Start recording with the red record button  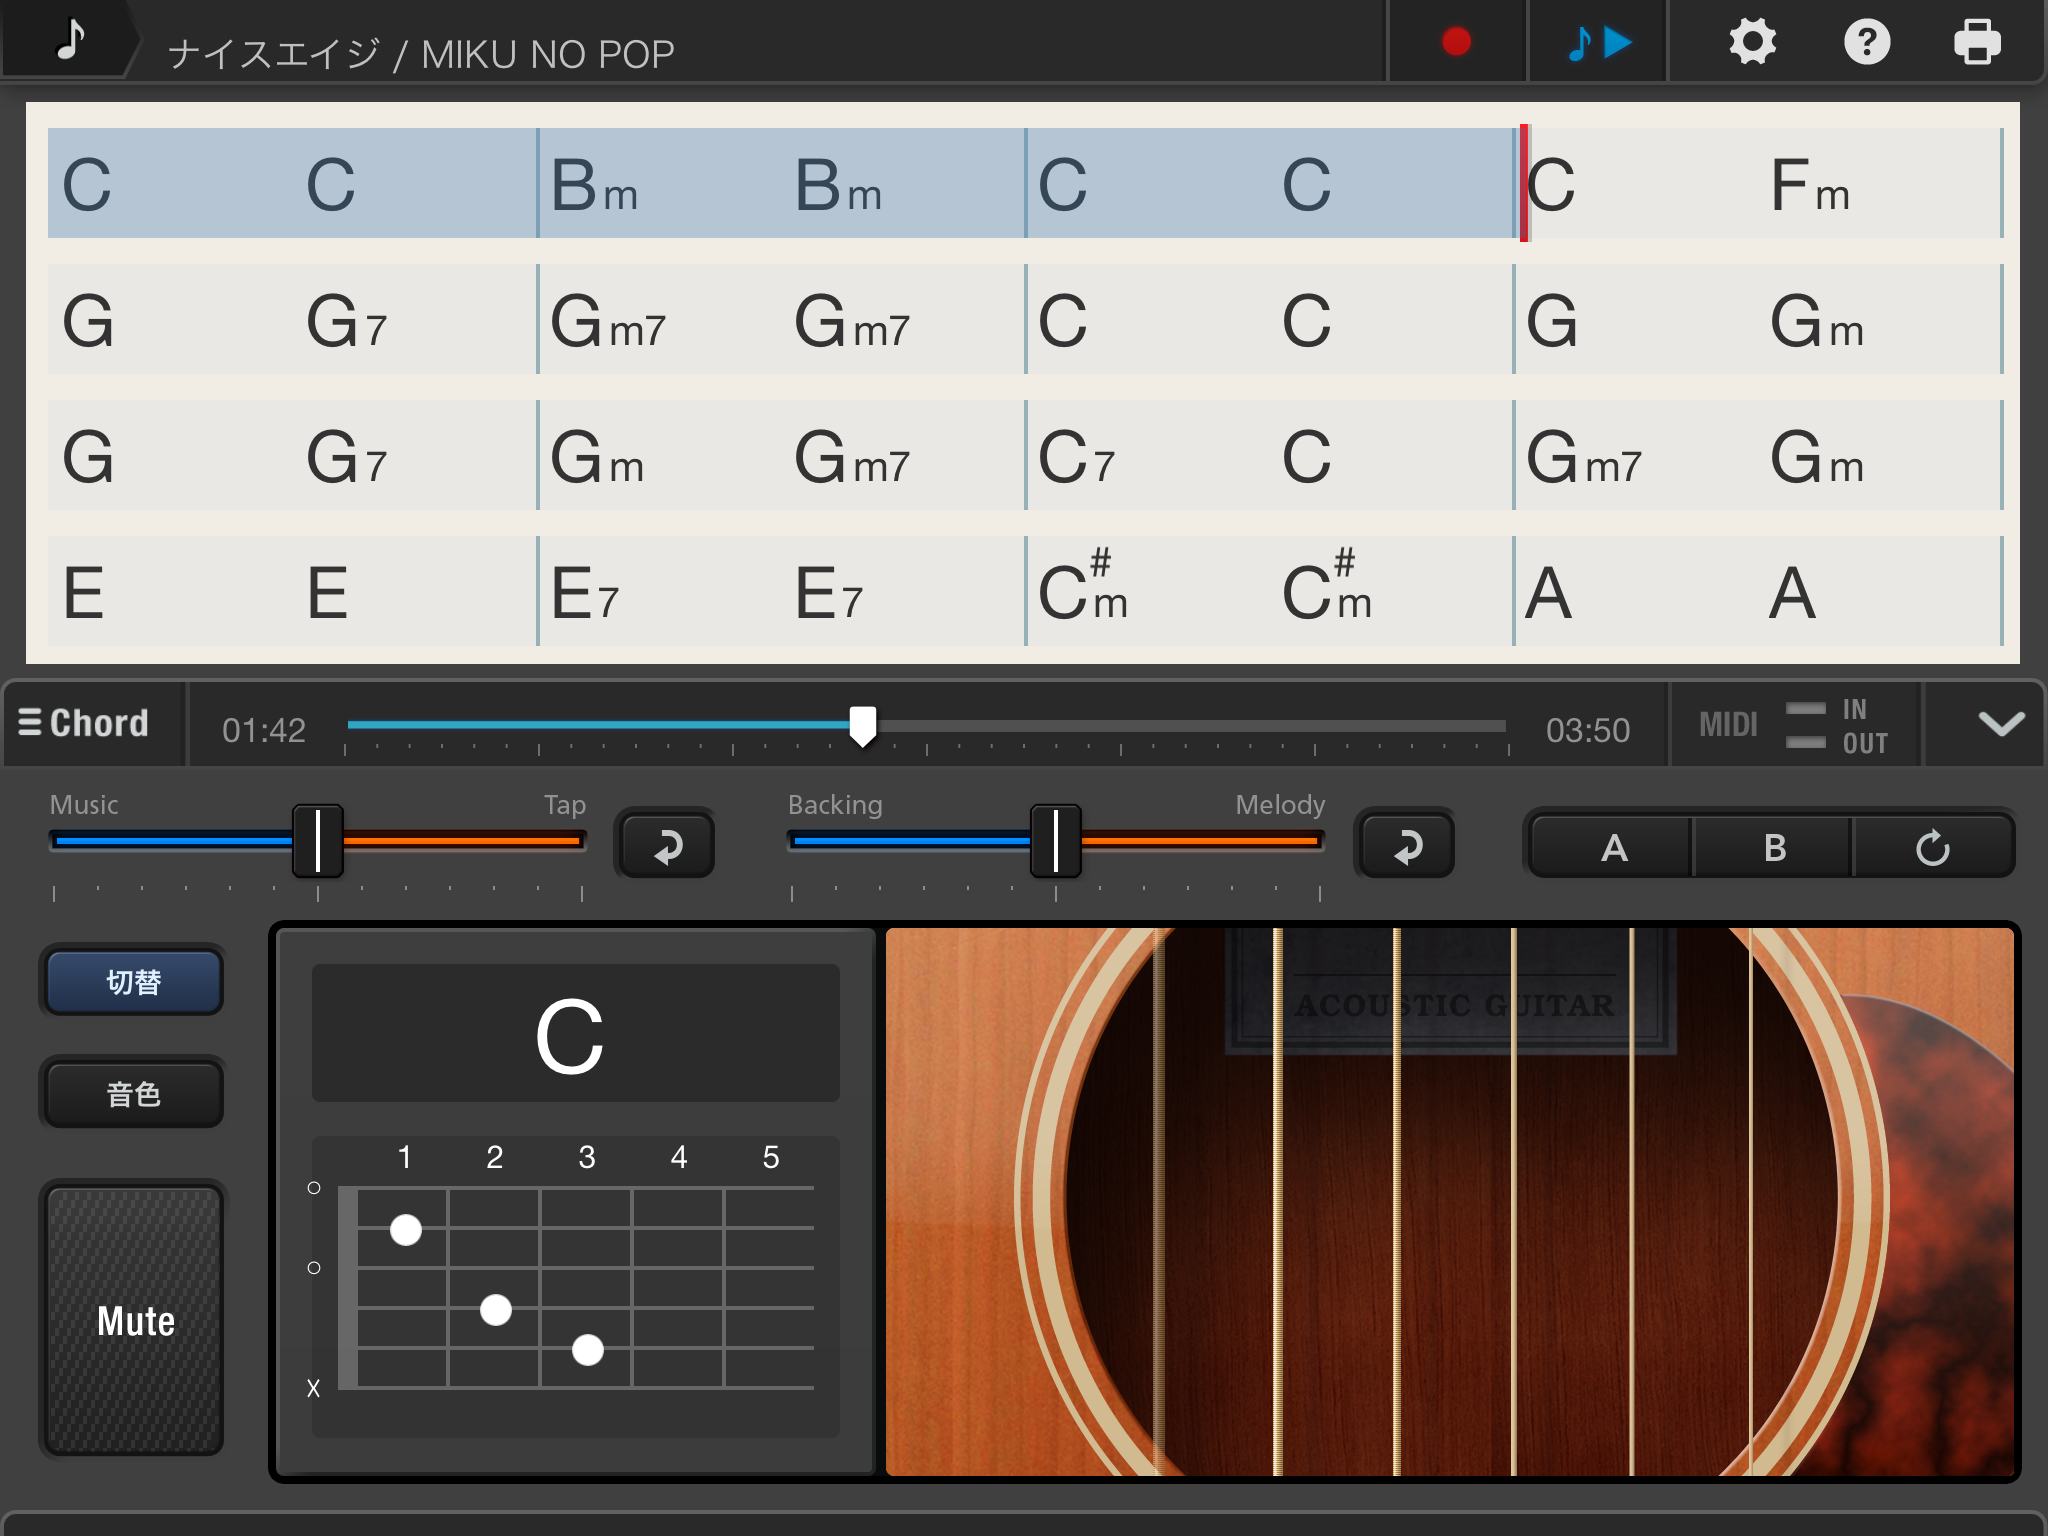click(1456, 42)
